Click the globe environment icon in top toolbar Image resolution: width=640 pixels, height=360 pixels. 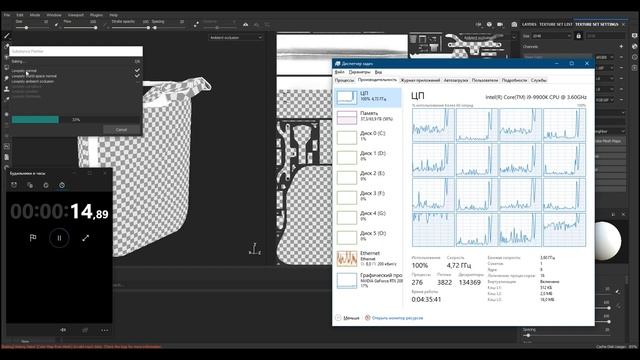(x=489, y=24)
